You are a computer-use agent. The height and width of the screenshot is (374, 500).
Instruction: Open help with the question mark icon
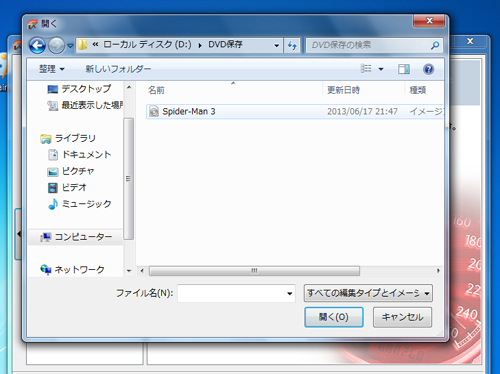click(428, 69)
